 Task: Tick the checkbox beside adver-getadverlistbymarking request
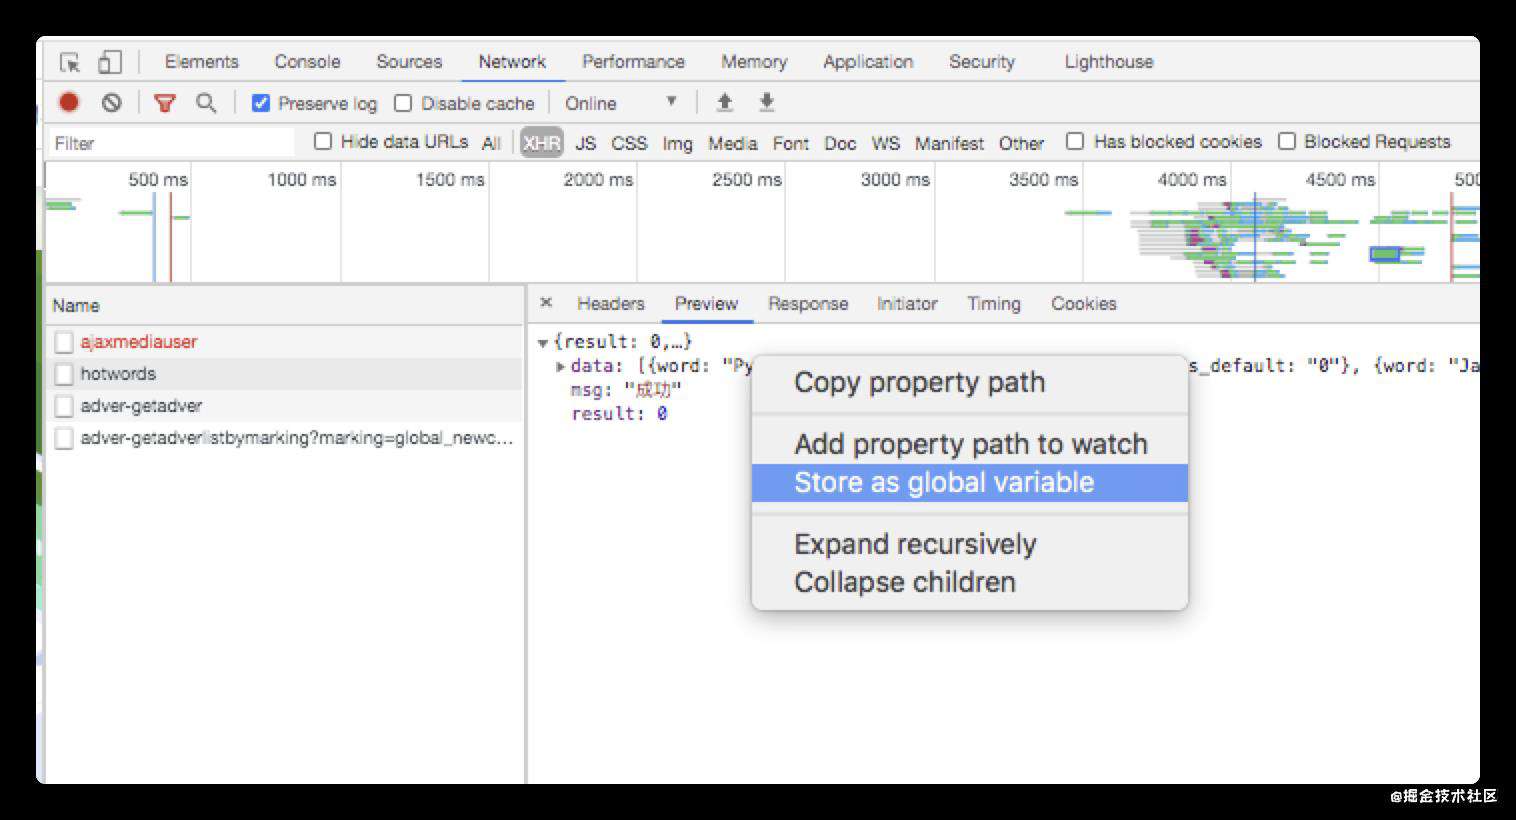(x=64, y=438)
